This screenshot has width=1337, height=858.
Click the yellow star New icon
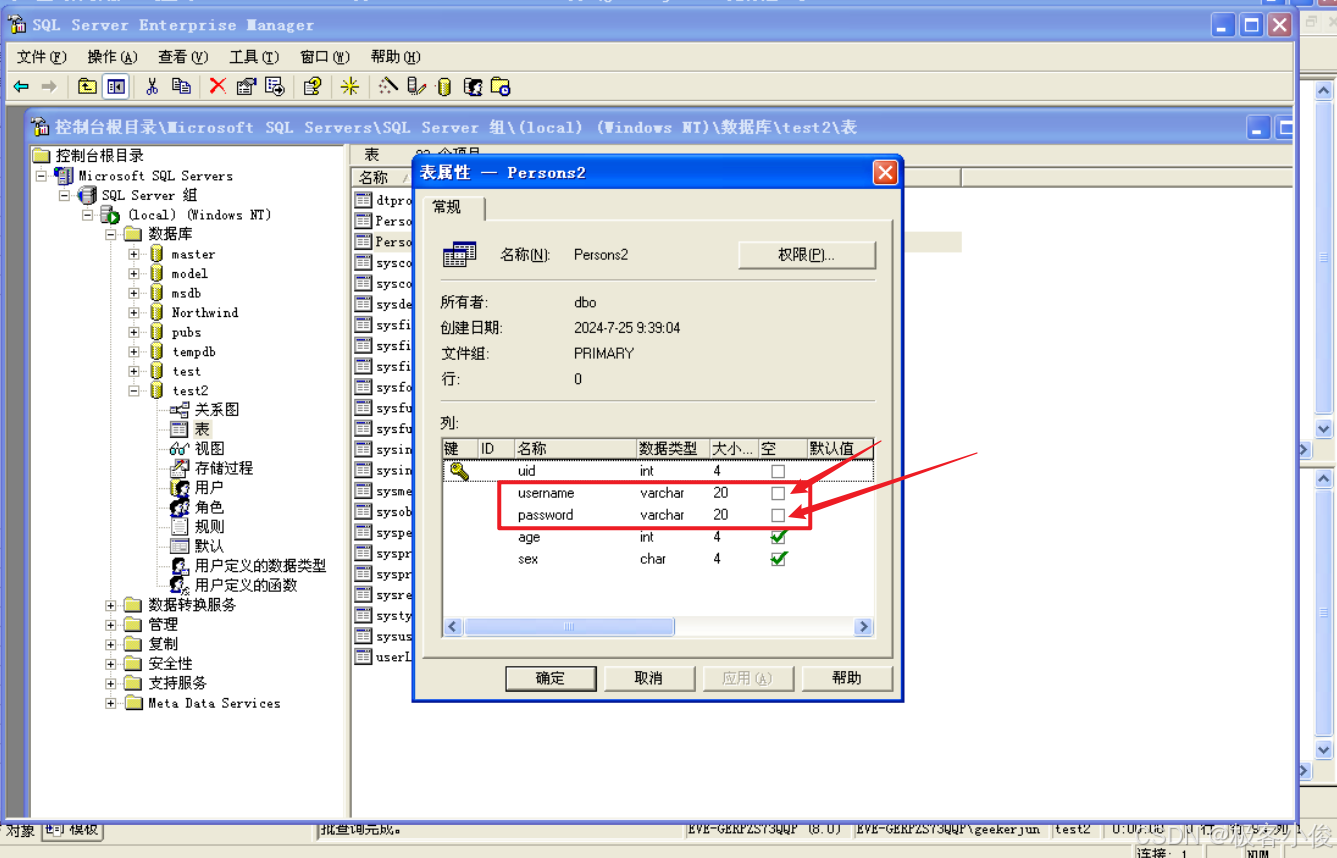tap(349, 87)
